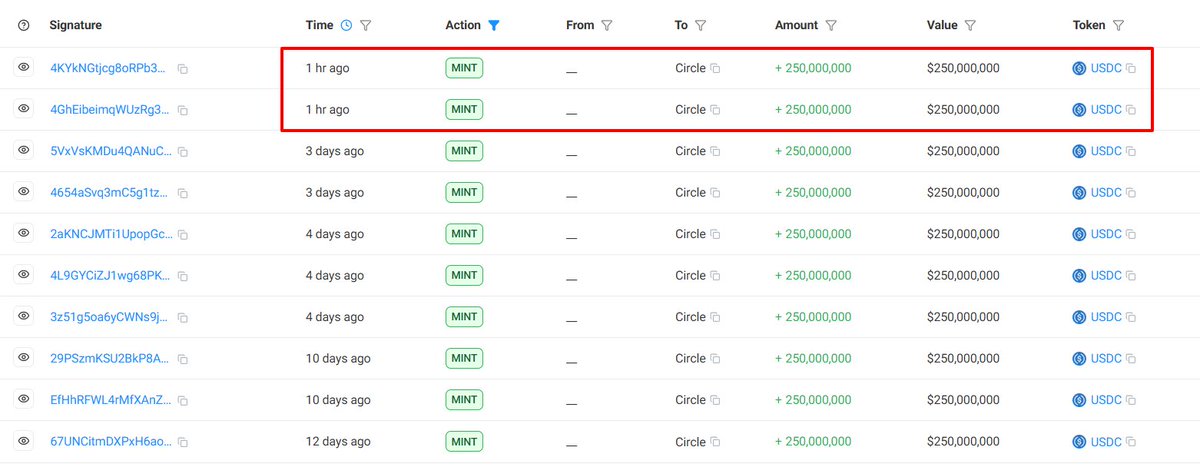The width and height of the screenshot is (1200, 467).
Task: Copy signature 67UNCitmDXPxH6ao to clipboard
Action: [x=182, y=442]
